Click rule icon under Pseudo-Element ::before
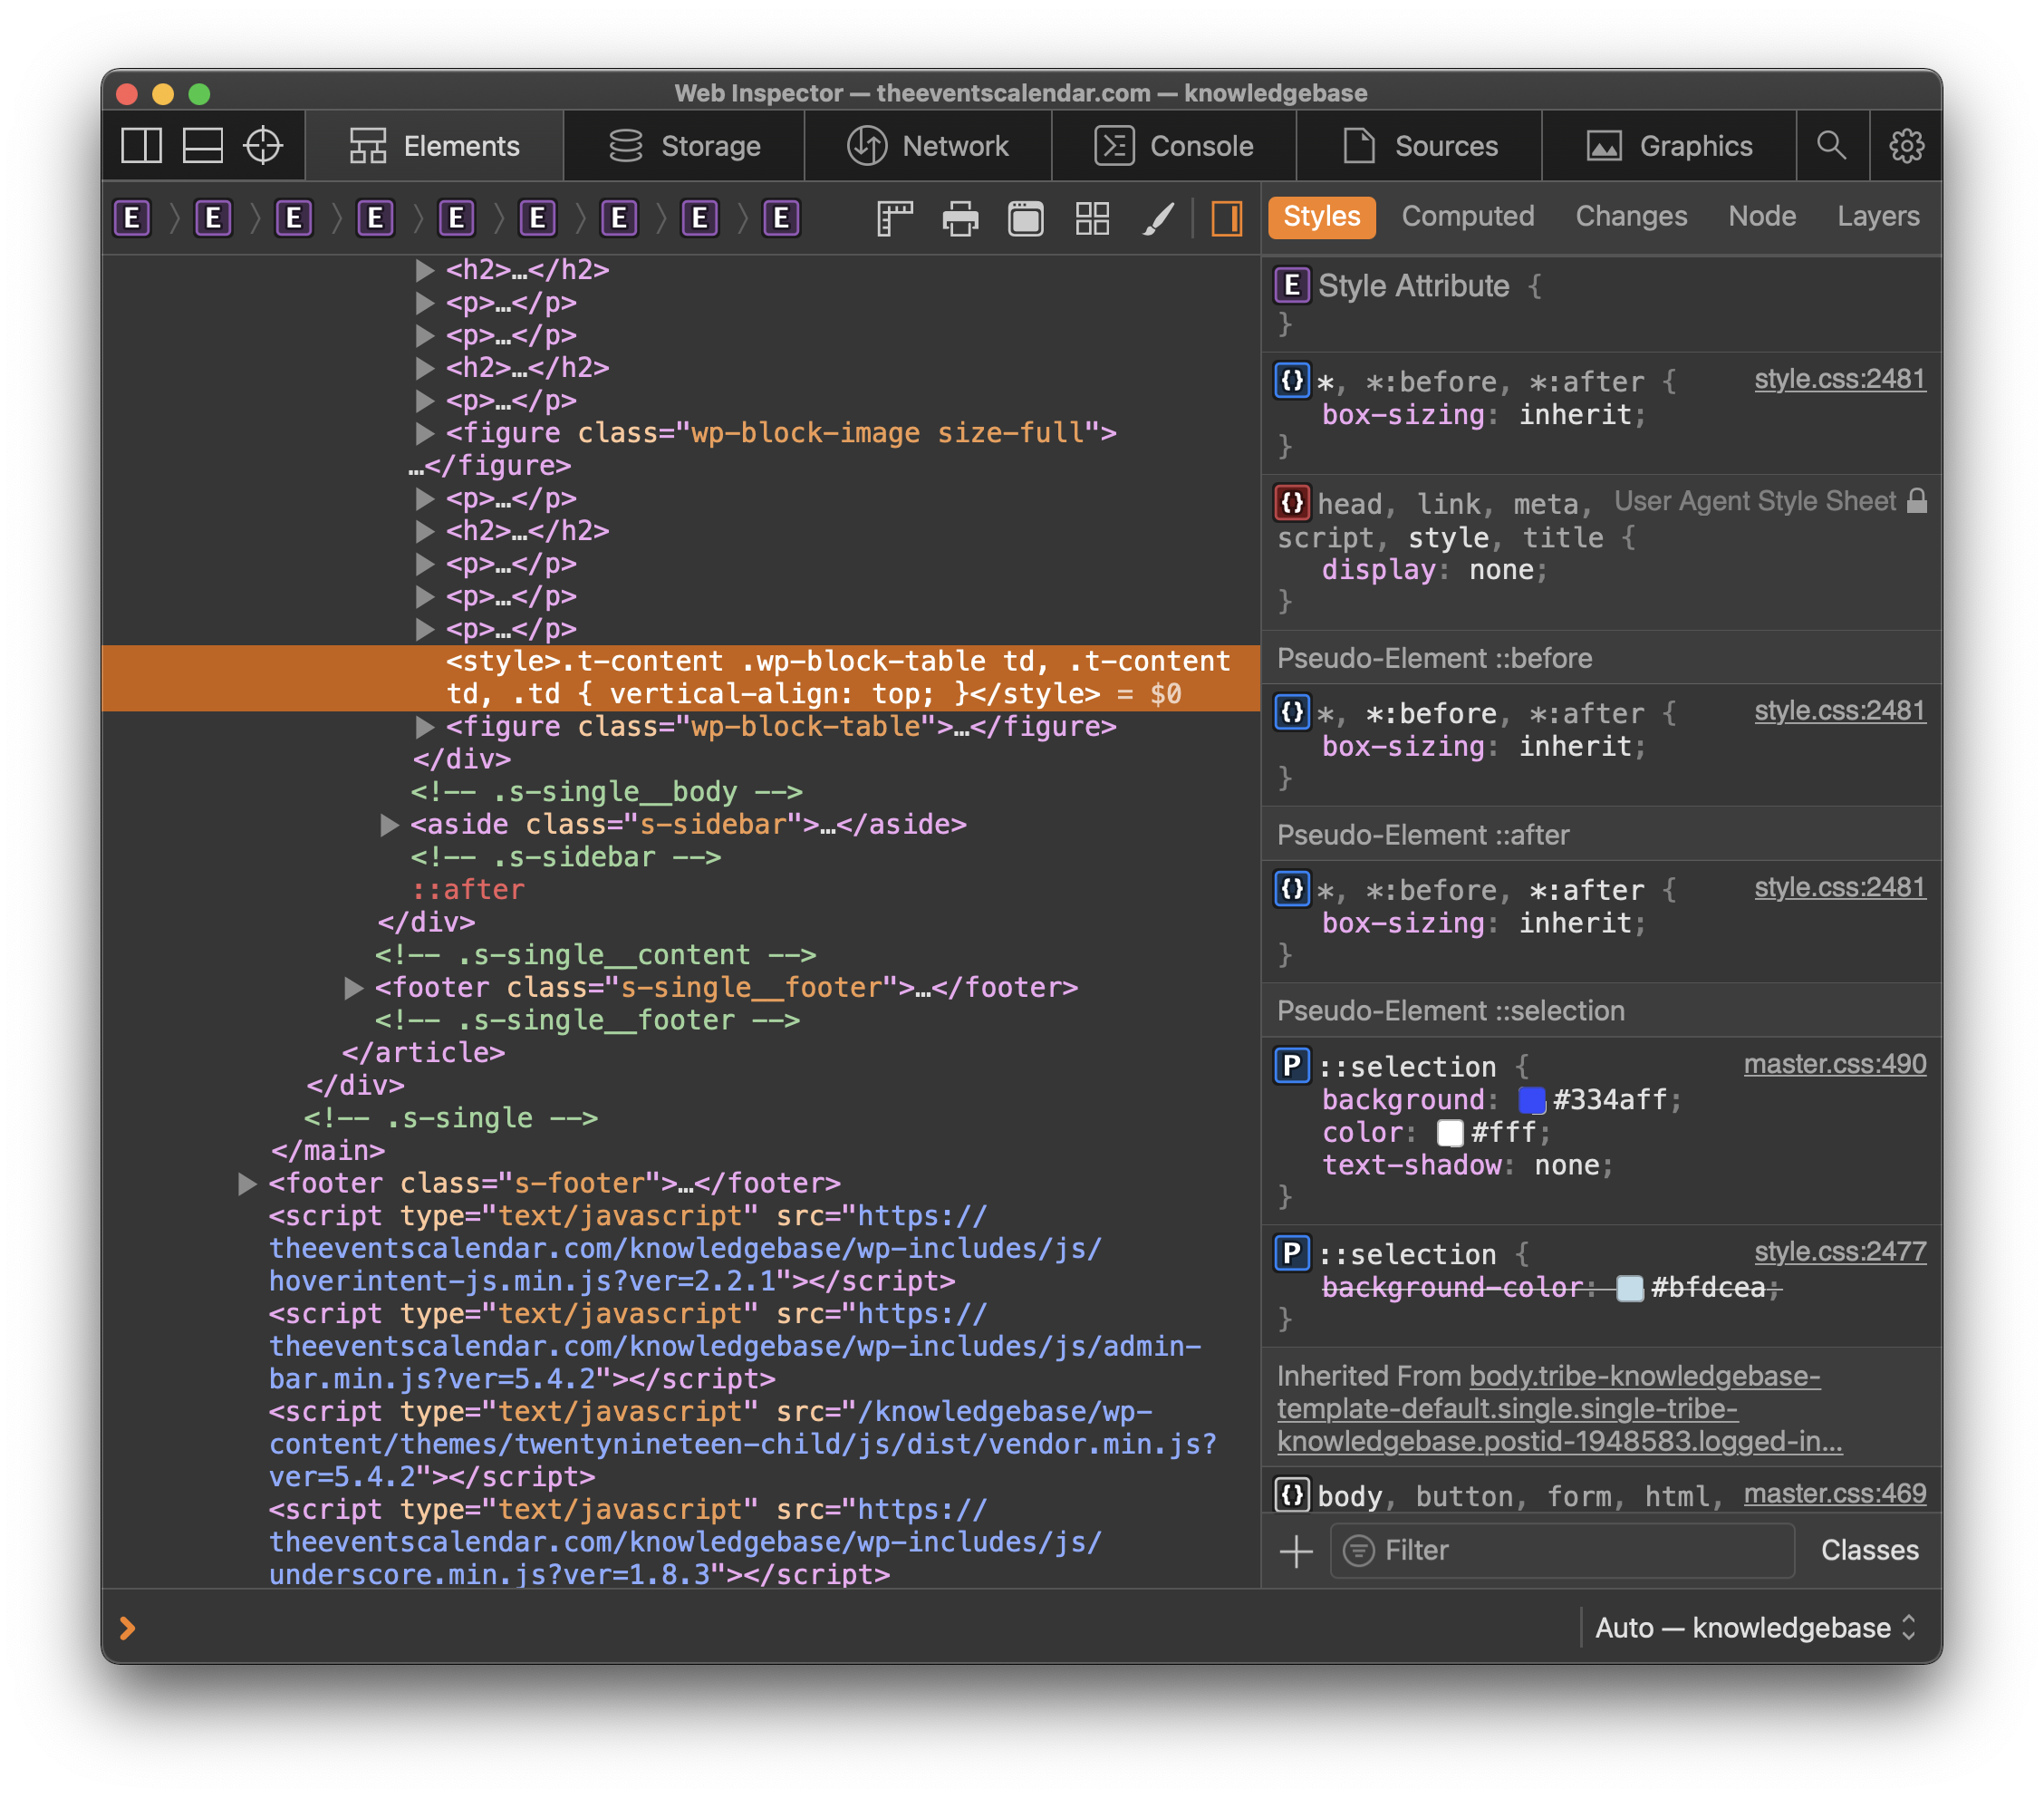The height and width of the screenshot is (1798, 2044). pos(1292,712)
